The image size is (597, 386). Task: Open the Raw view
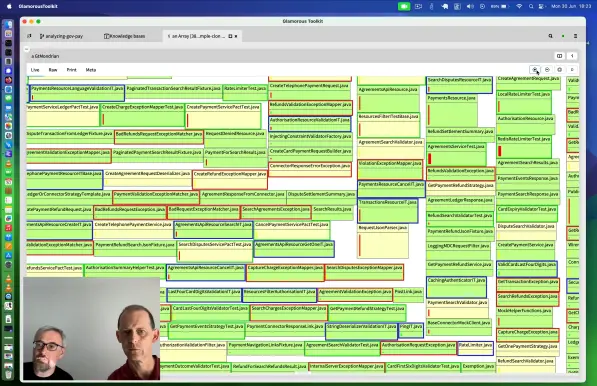pos(53,70)
